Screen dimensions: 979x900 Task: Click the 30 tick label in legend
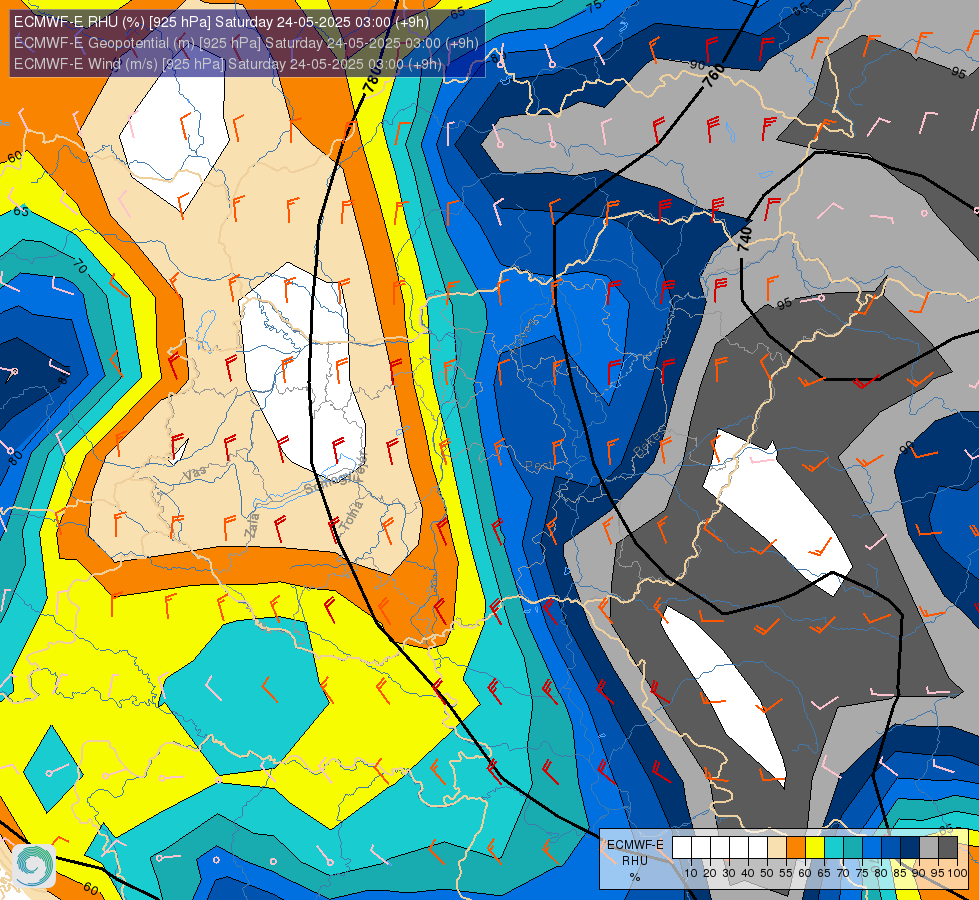pos(729,873)
